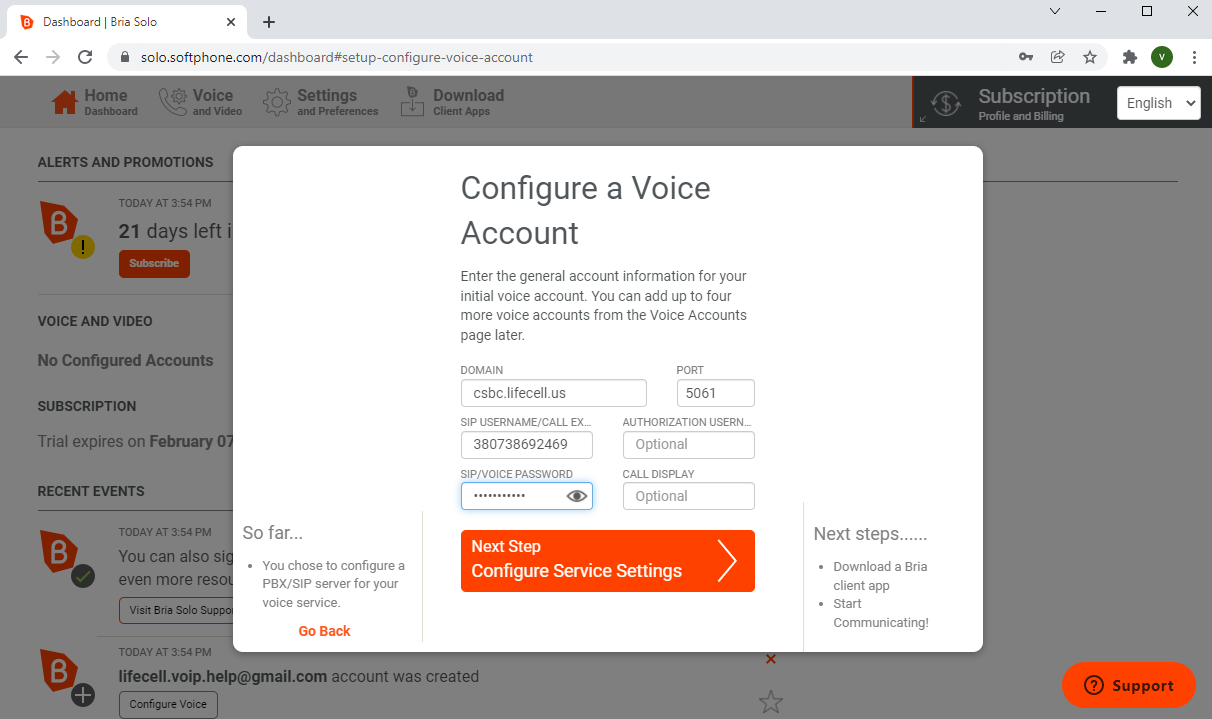Open Subscription Profile and Billing
The width and height of the screenshot is (1212, 719).
click(1012, 103)
